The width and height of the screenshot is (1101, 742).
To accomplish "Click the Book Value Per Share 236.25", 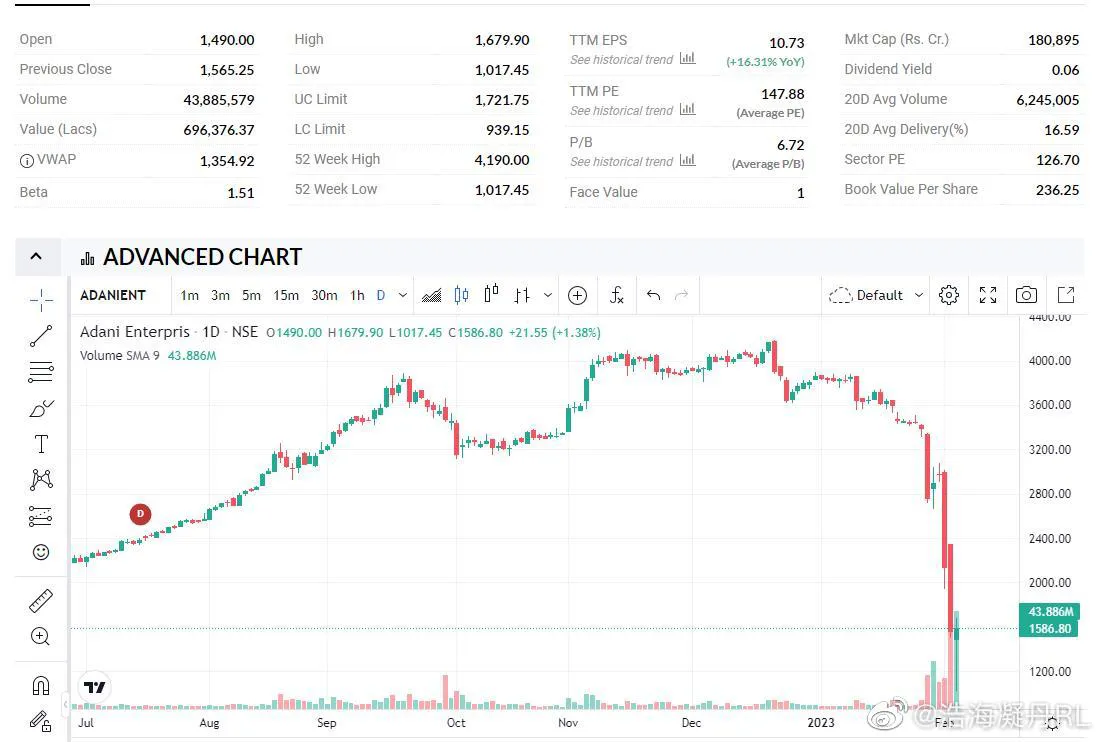I will tap(1057, 190).
